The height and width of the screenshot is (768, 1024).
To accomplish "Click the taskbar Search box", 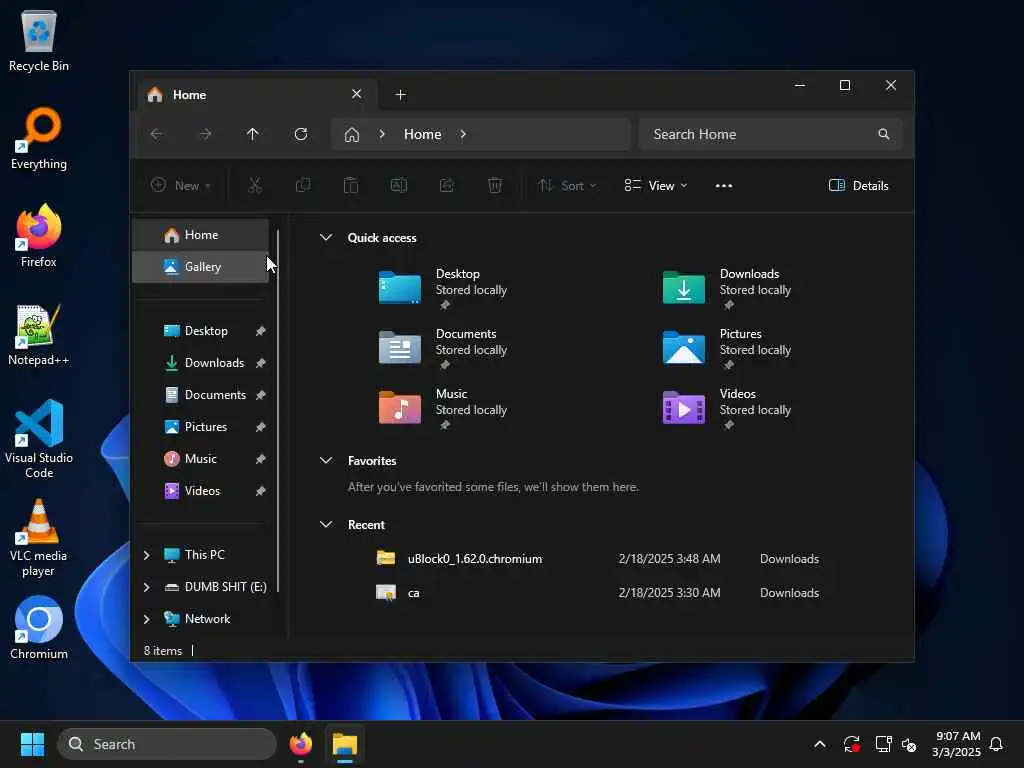I will [x=167, y=744].
